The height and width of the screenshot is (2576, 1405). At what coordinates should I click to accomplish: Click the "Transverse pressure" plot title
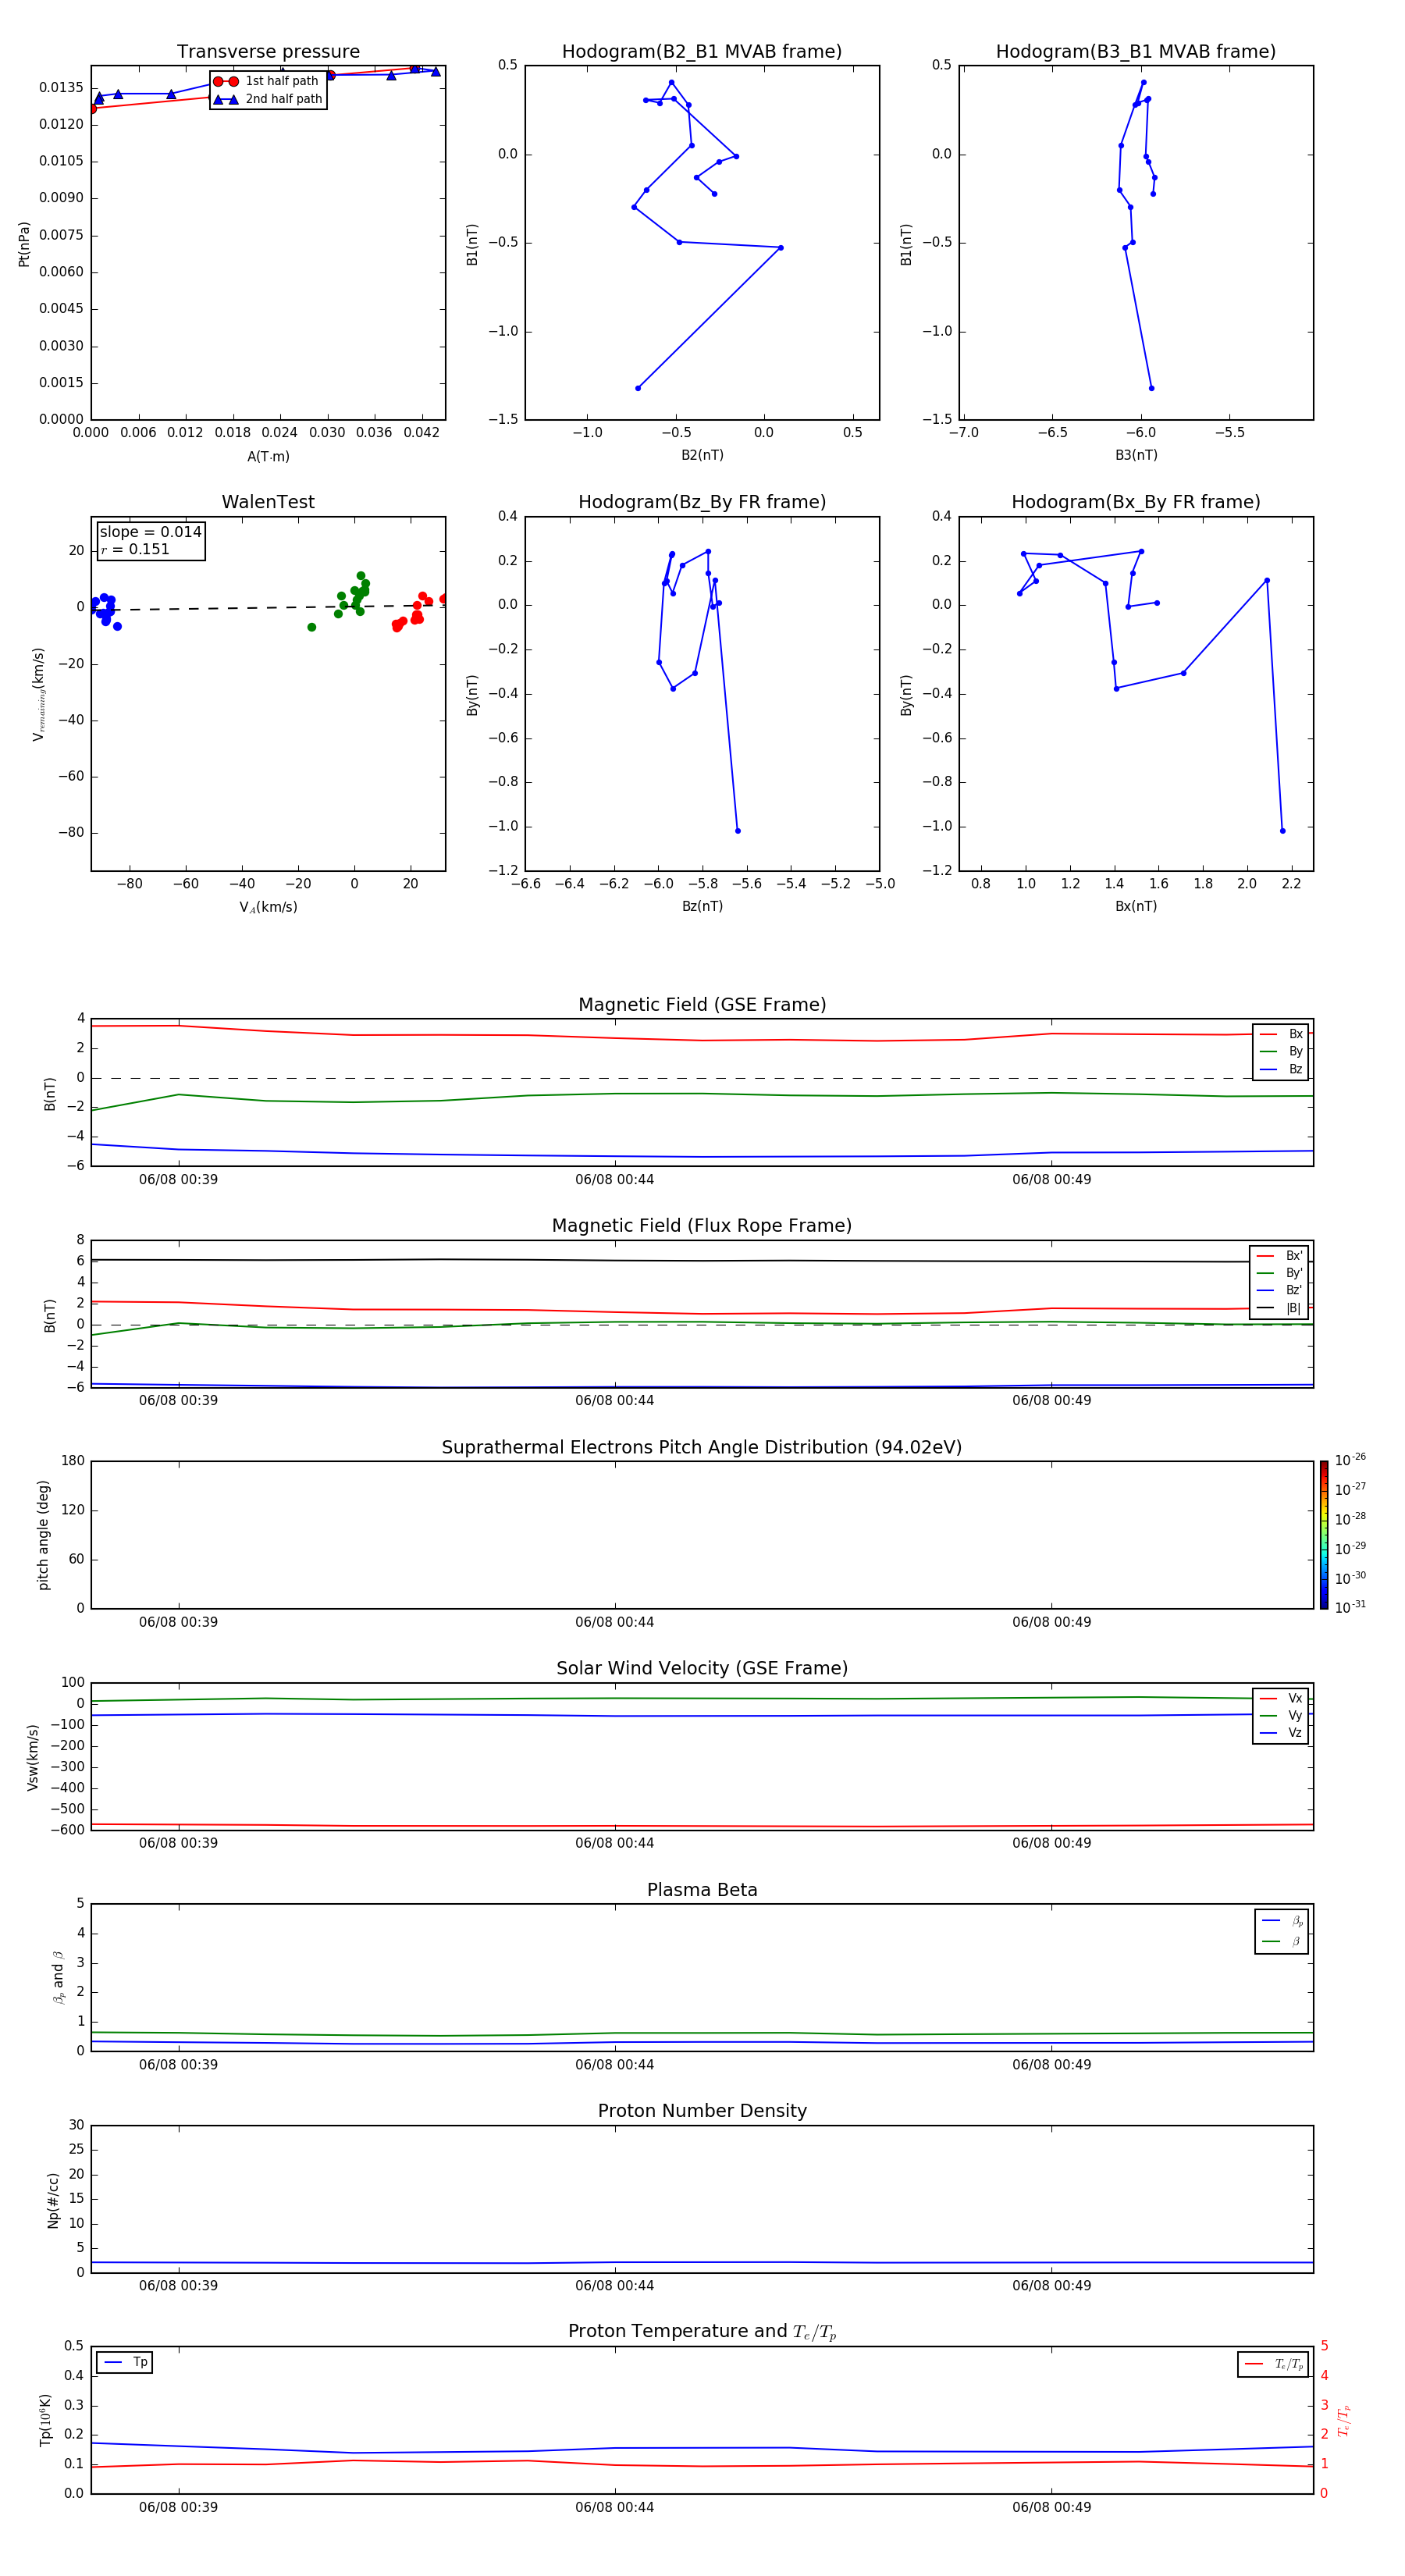(268, 52)
